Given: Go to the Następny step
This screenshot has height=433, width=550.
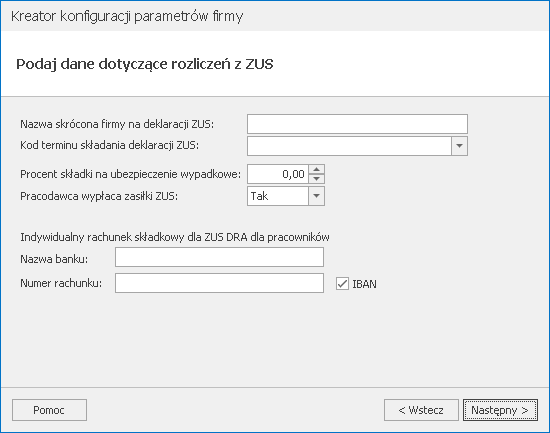Looking at the screenshot, I should pyautogui.click(x=500, y=410).
